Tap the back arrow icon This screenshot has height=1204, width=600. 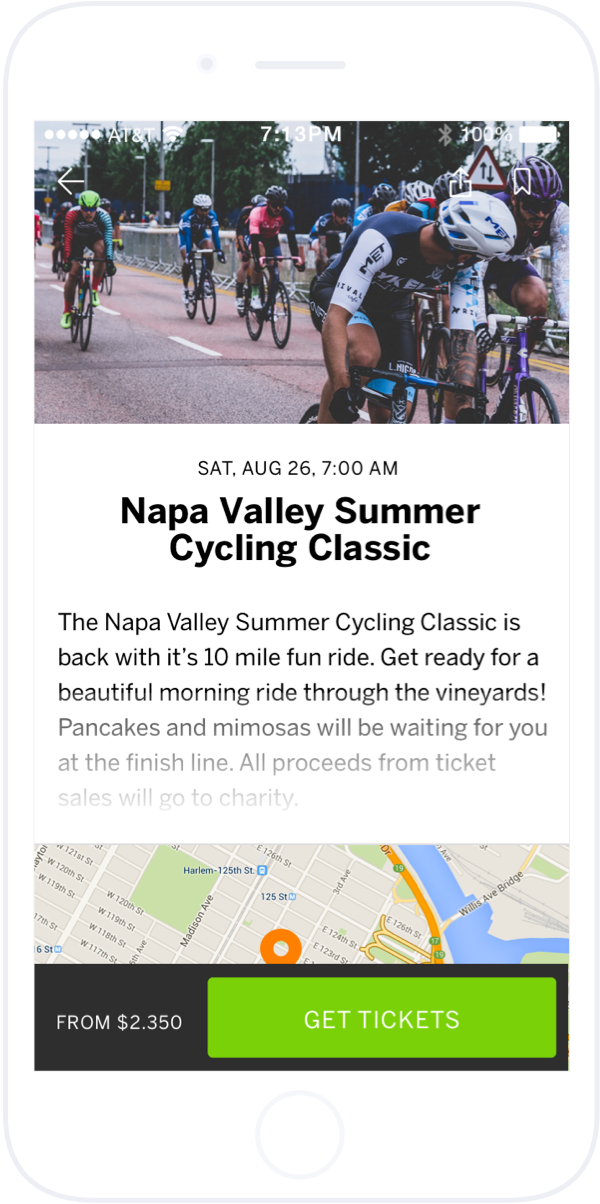[x=72, y=182]
